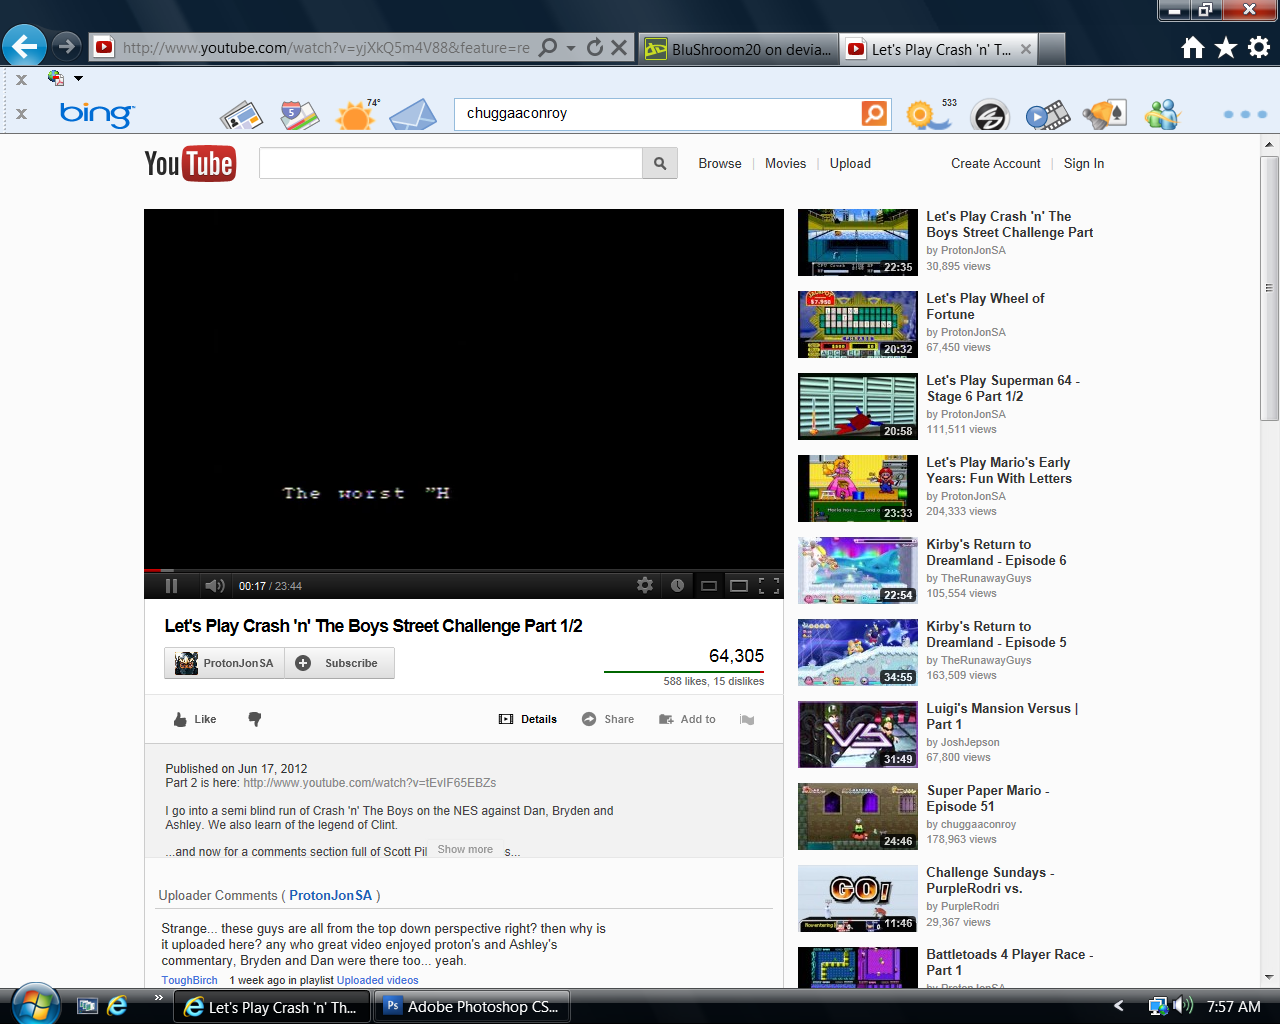Image resolution: width=1280 pixels, height=1024 pixels.
Task: Click the stop loading X in address bar
Action: point(619,47)
